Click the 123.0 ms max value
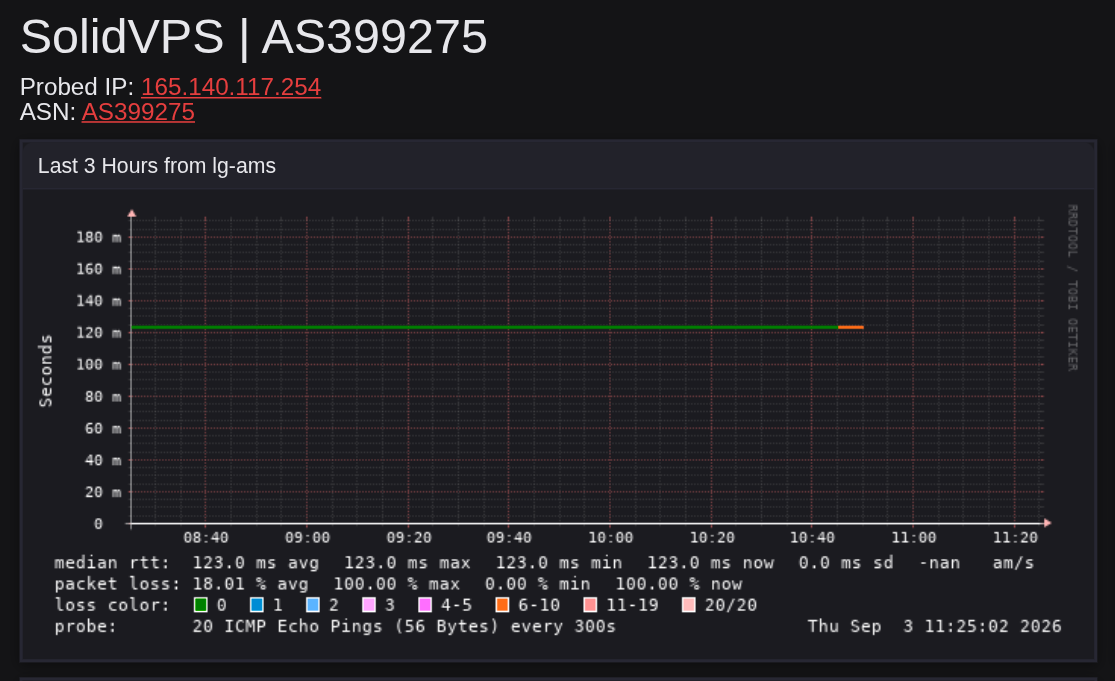 pyautogui.click(x=407, y=563)
